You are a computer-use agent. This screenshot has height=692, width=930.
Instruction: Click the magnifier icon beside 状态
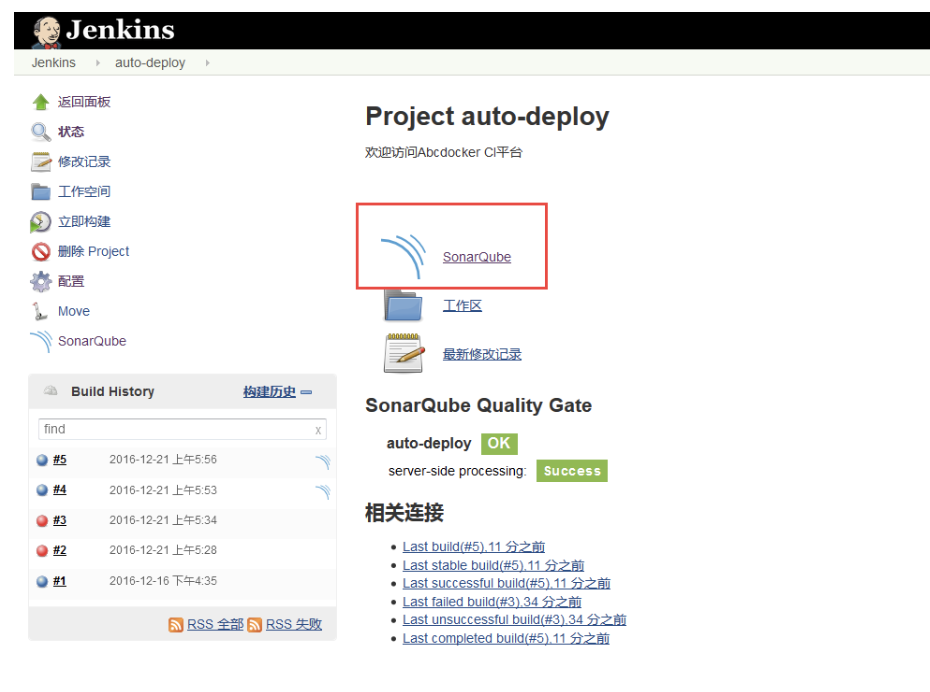pos(41,132)
